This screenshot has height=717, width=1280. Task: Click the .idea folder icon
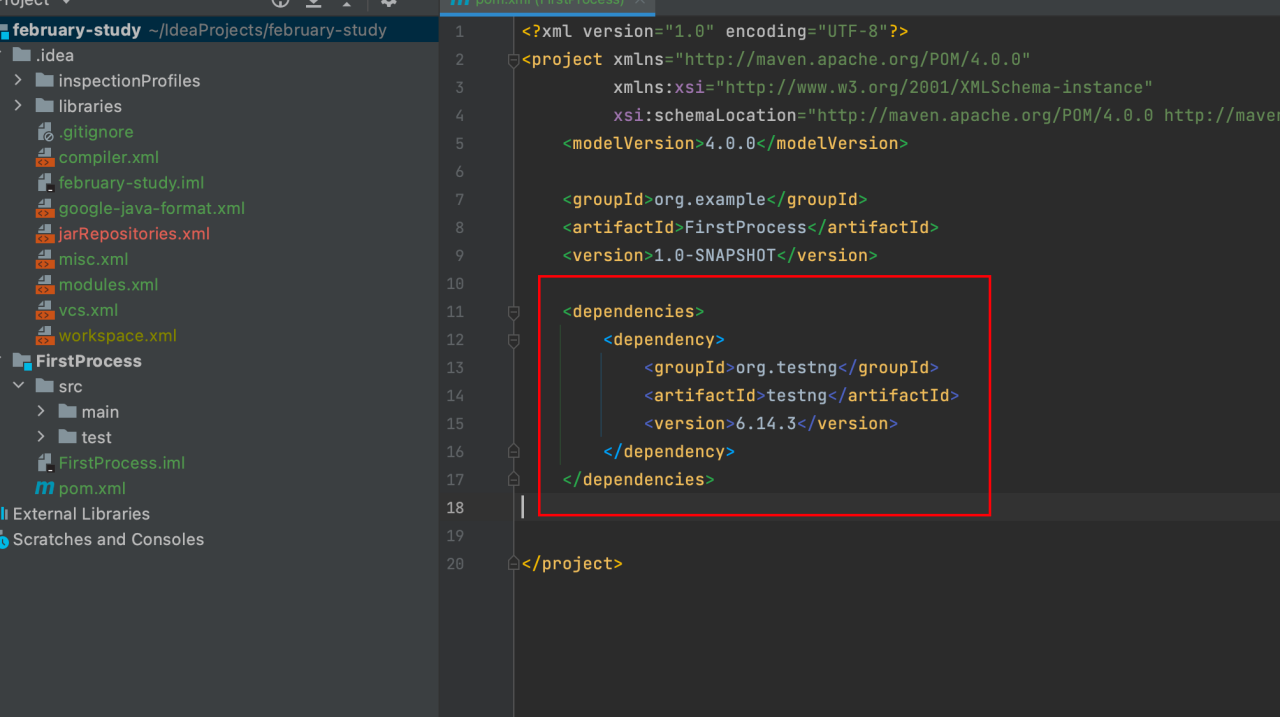coord(21,55)
